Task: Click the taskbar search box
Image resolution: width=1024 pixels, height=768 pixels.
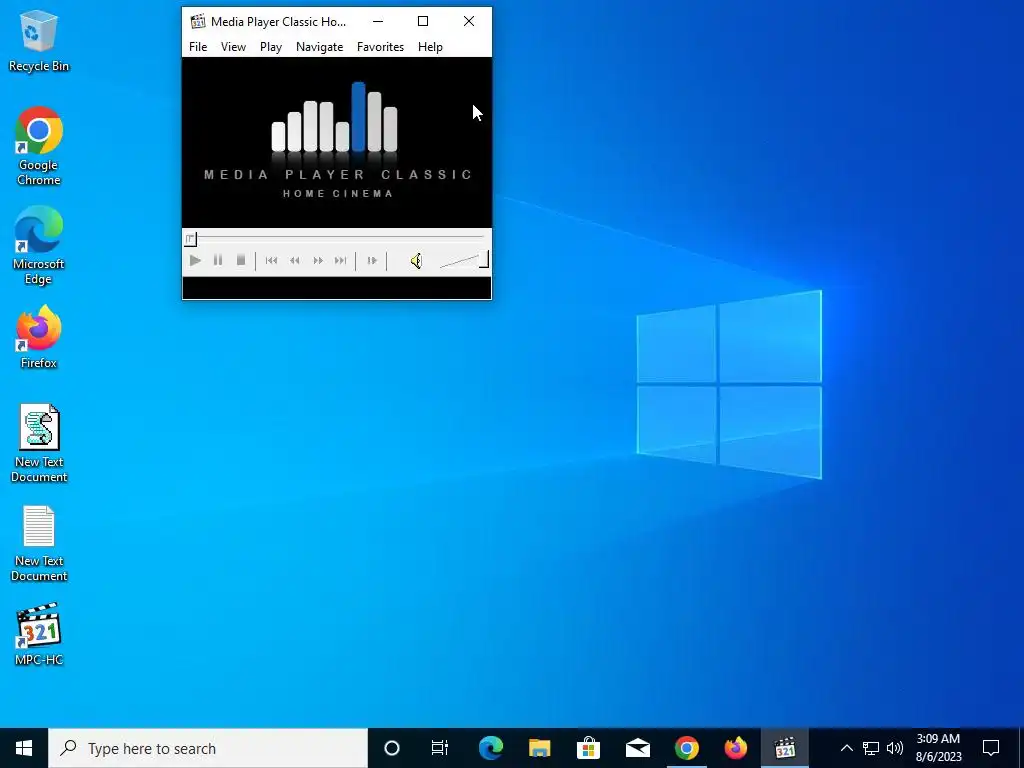Action: tap(208, 748)
